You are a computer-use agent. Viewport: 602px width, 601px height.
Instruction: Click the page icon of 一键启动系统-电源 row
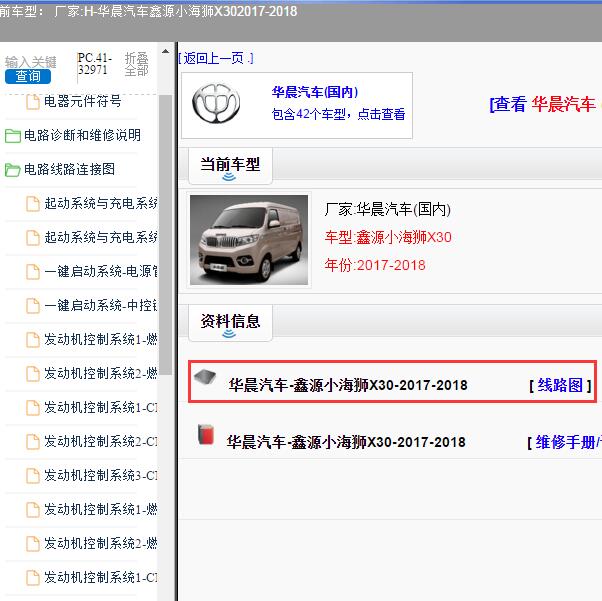point(33,272)
